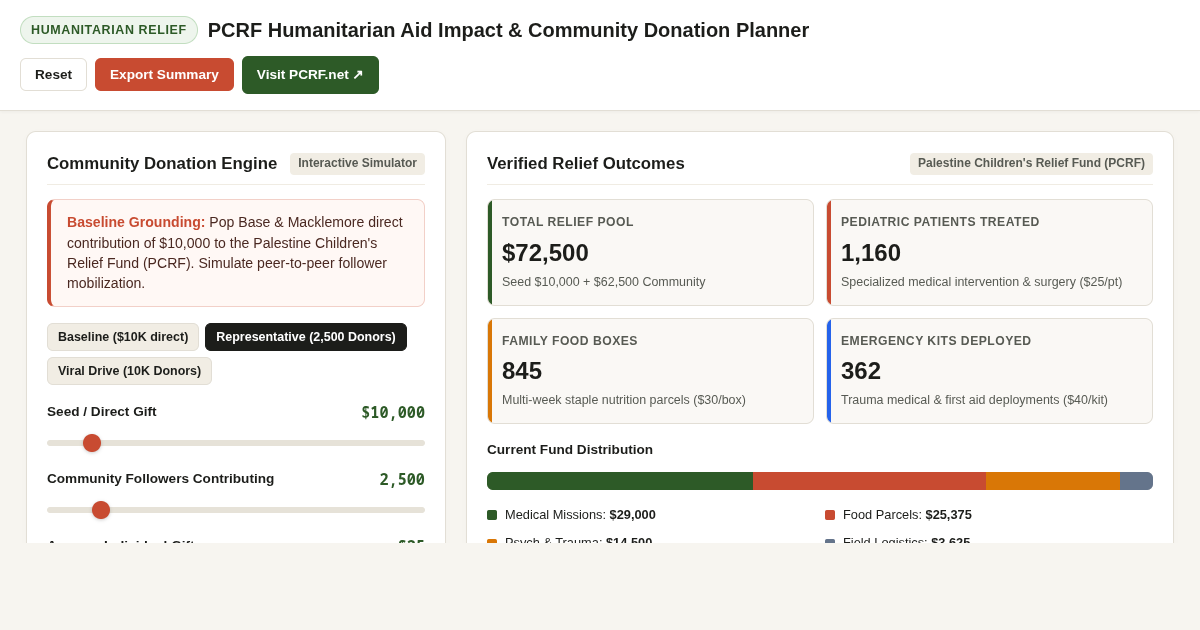Click green Medical Missions bar segment
1200x630 pixels.
click(x=620, y=481)
